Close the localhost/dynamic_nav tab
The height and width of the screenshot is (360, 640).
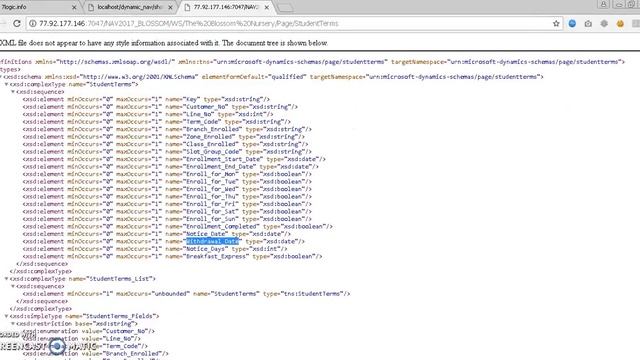tap(170, 7)
